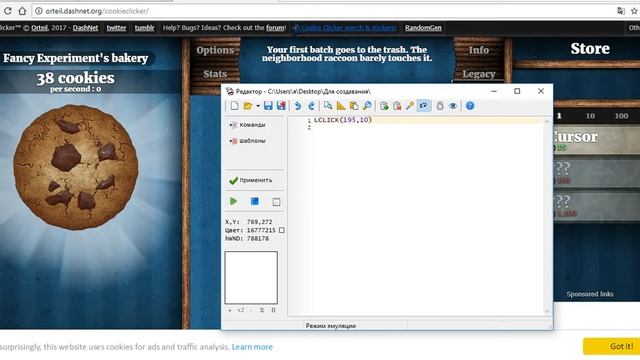This screenshot has height=360, width=640.
Task: Click the browser address bar URL
Action: click(x=97, y=11)
